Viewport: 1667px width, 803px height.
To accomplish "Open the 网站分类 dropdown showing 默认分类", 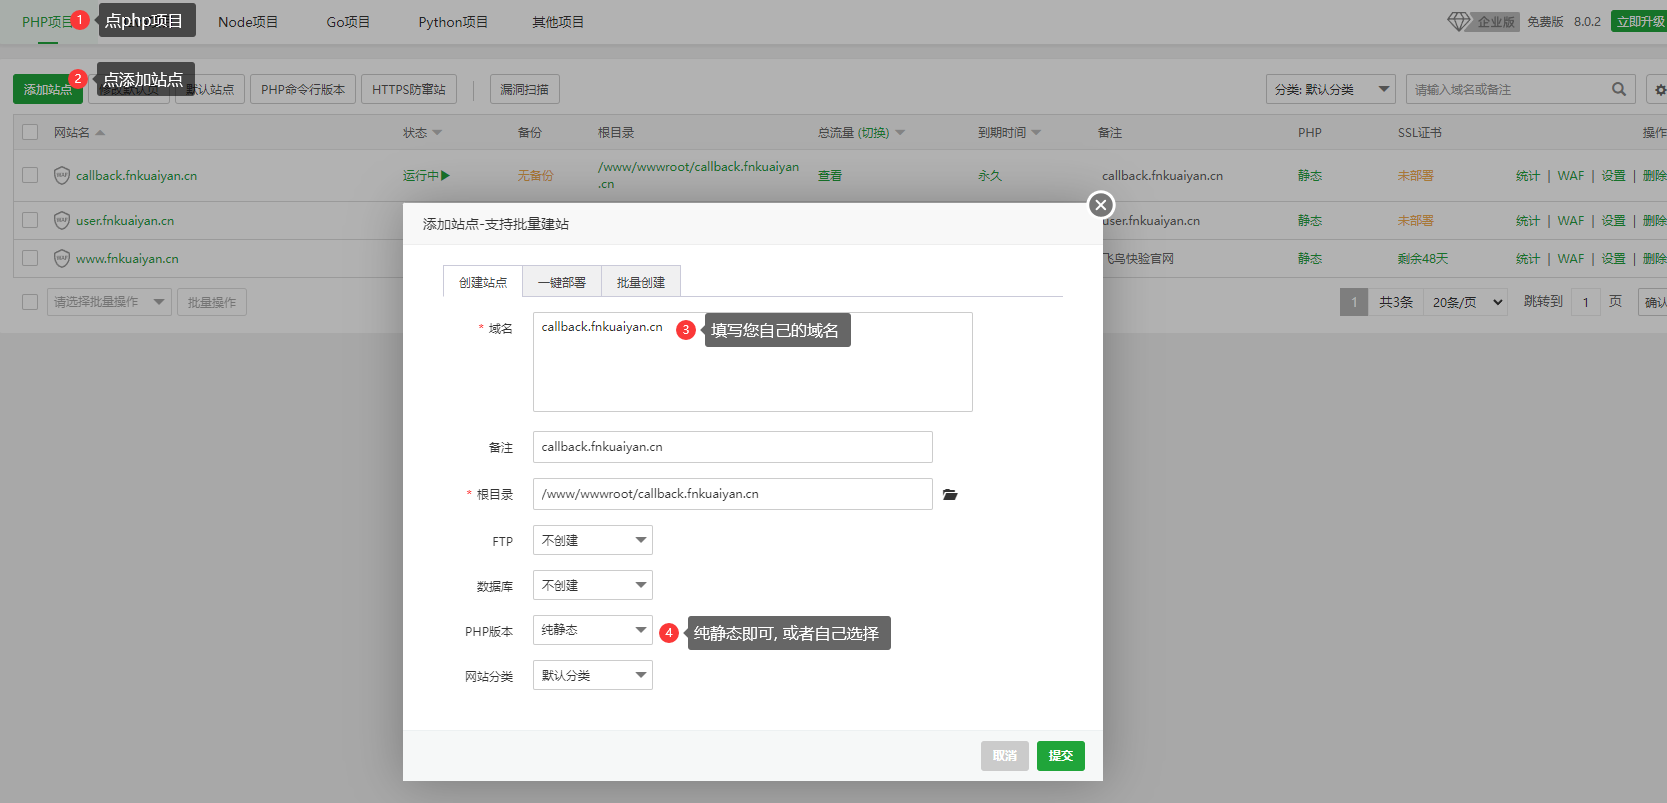I will [592, 675].
